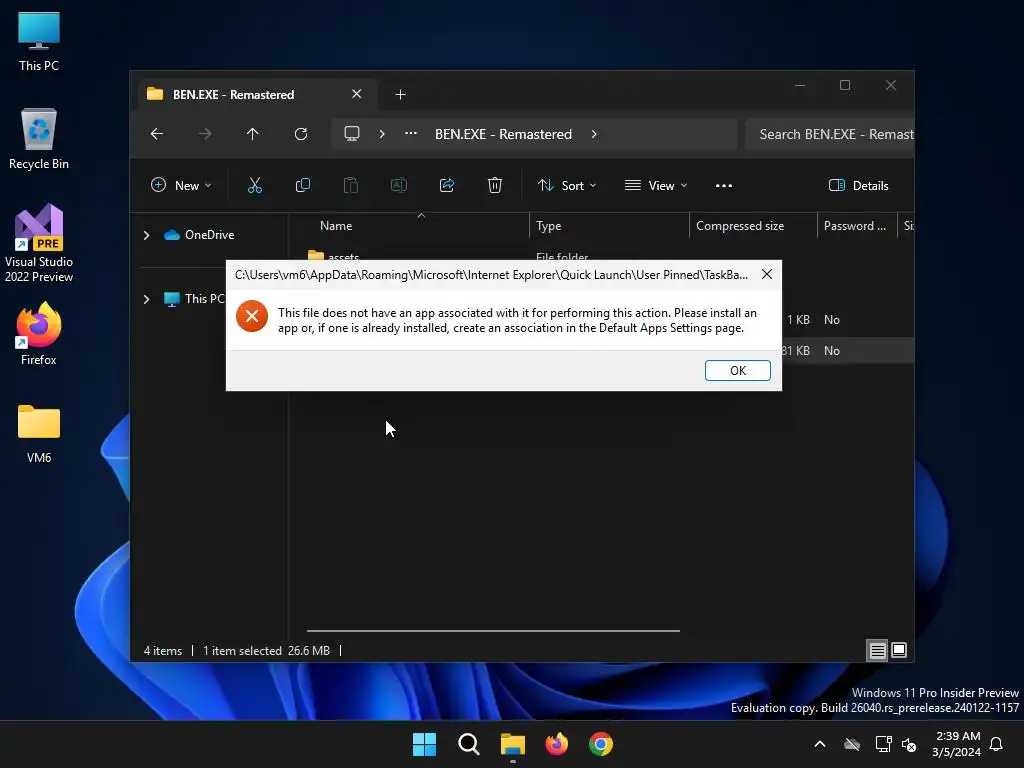1024x768 pixels.
Task: Go up one folder level
Action: tap(253, 134)
